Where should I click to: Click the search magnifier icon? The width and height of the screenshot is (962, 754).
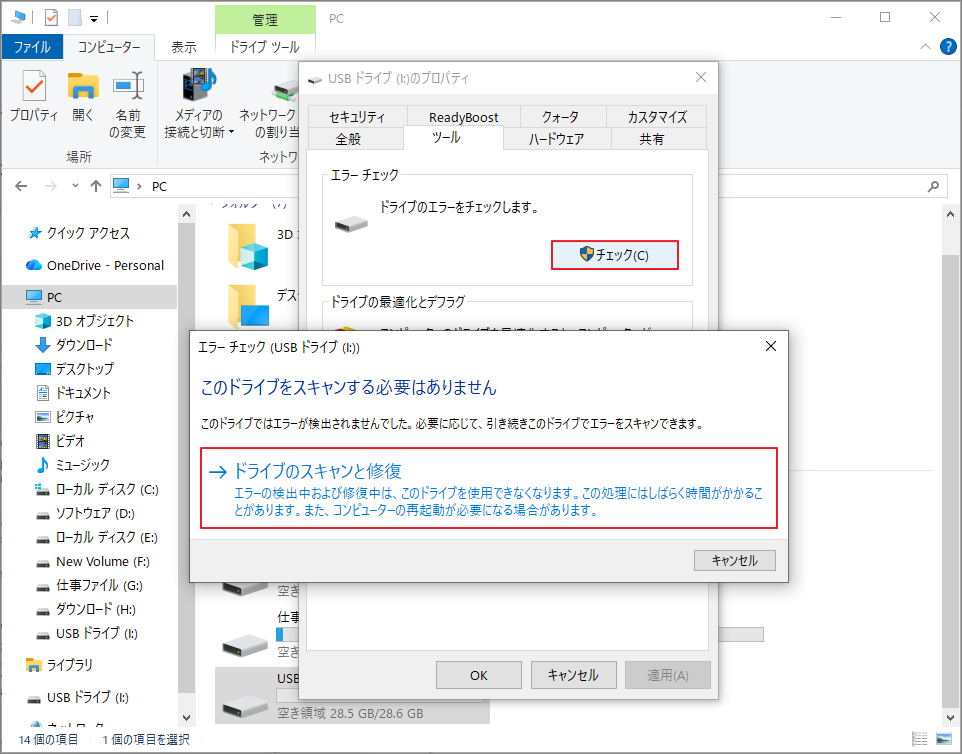point(933,187)
